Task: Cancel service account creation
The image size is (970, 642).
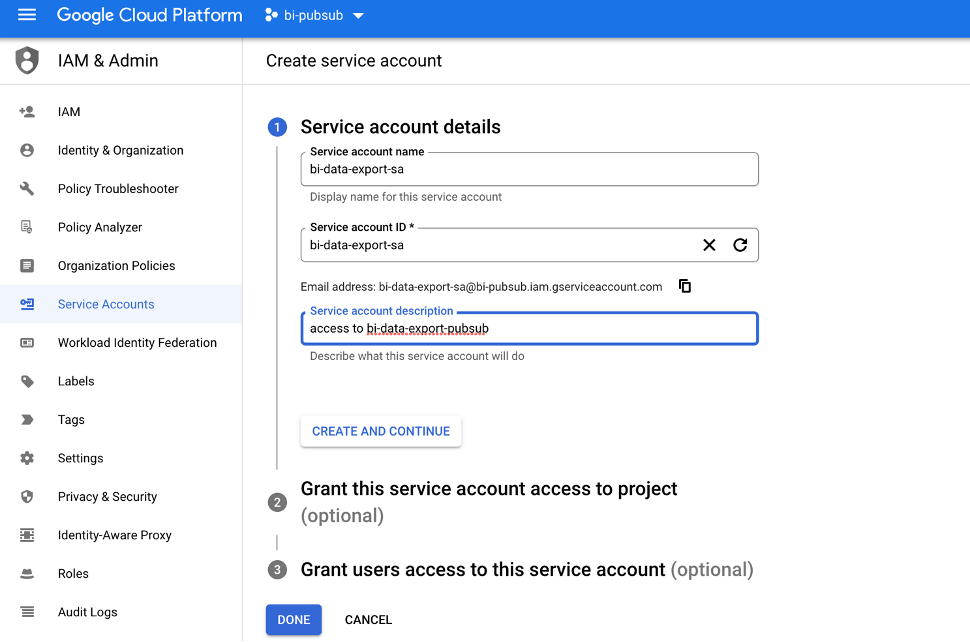Action: click(368, 620)
